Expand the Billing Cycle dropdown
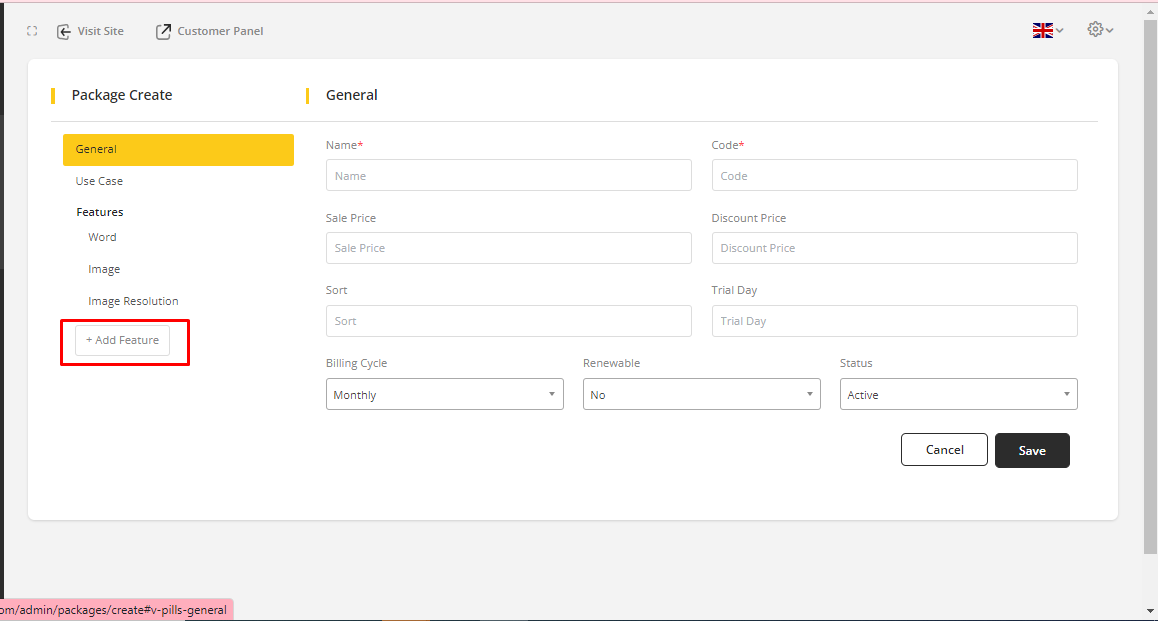 [444, 394]
